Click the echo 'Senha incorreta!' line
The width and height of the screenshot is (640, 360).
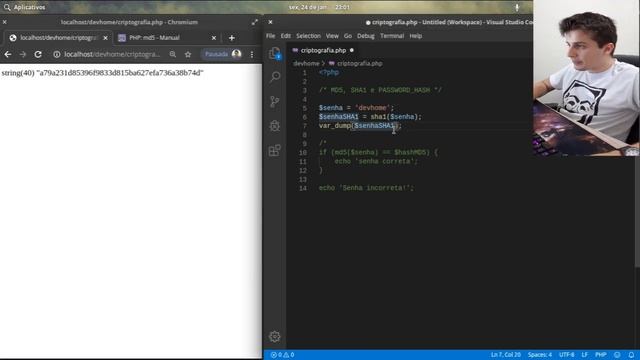point(366,188)
